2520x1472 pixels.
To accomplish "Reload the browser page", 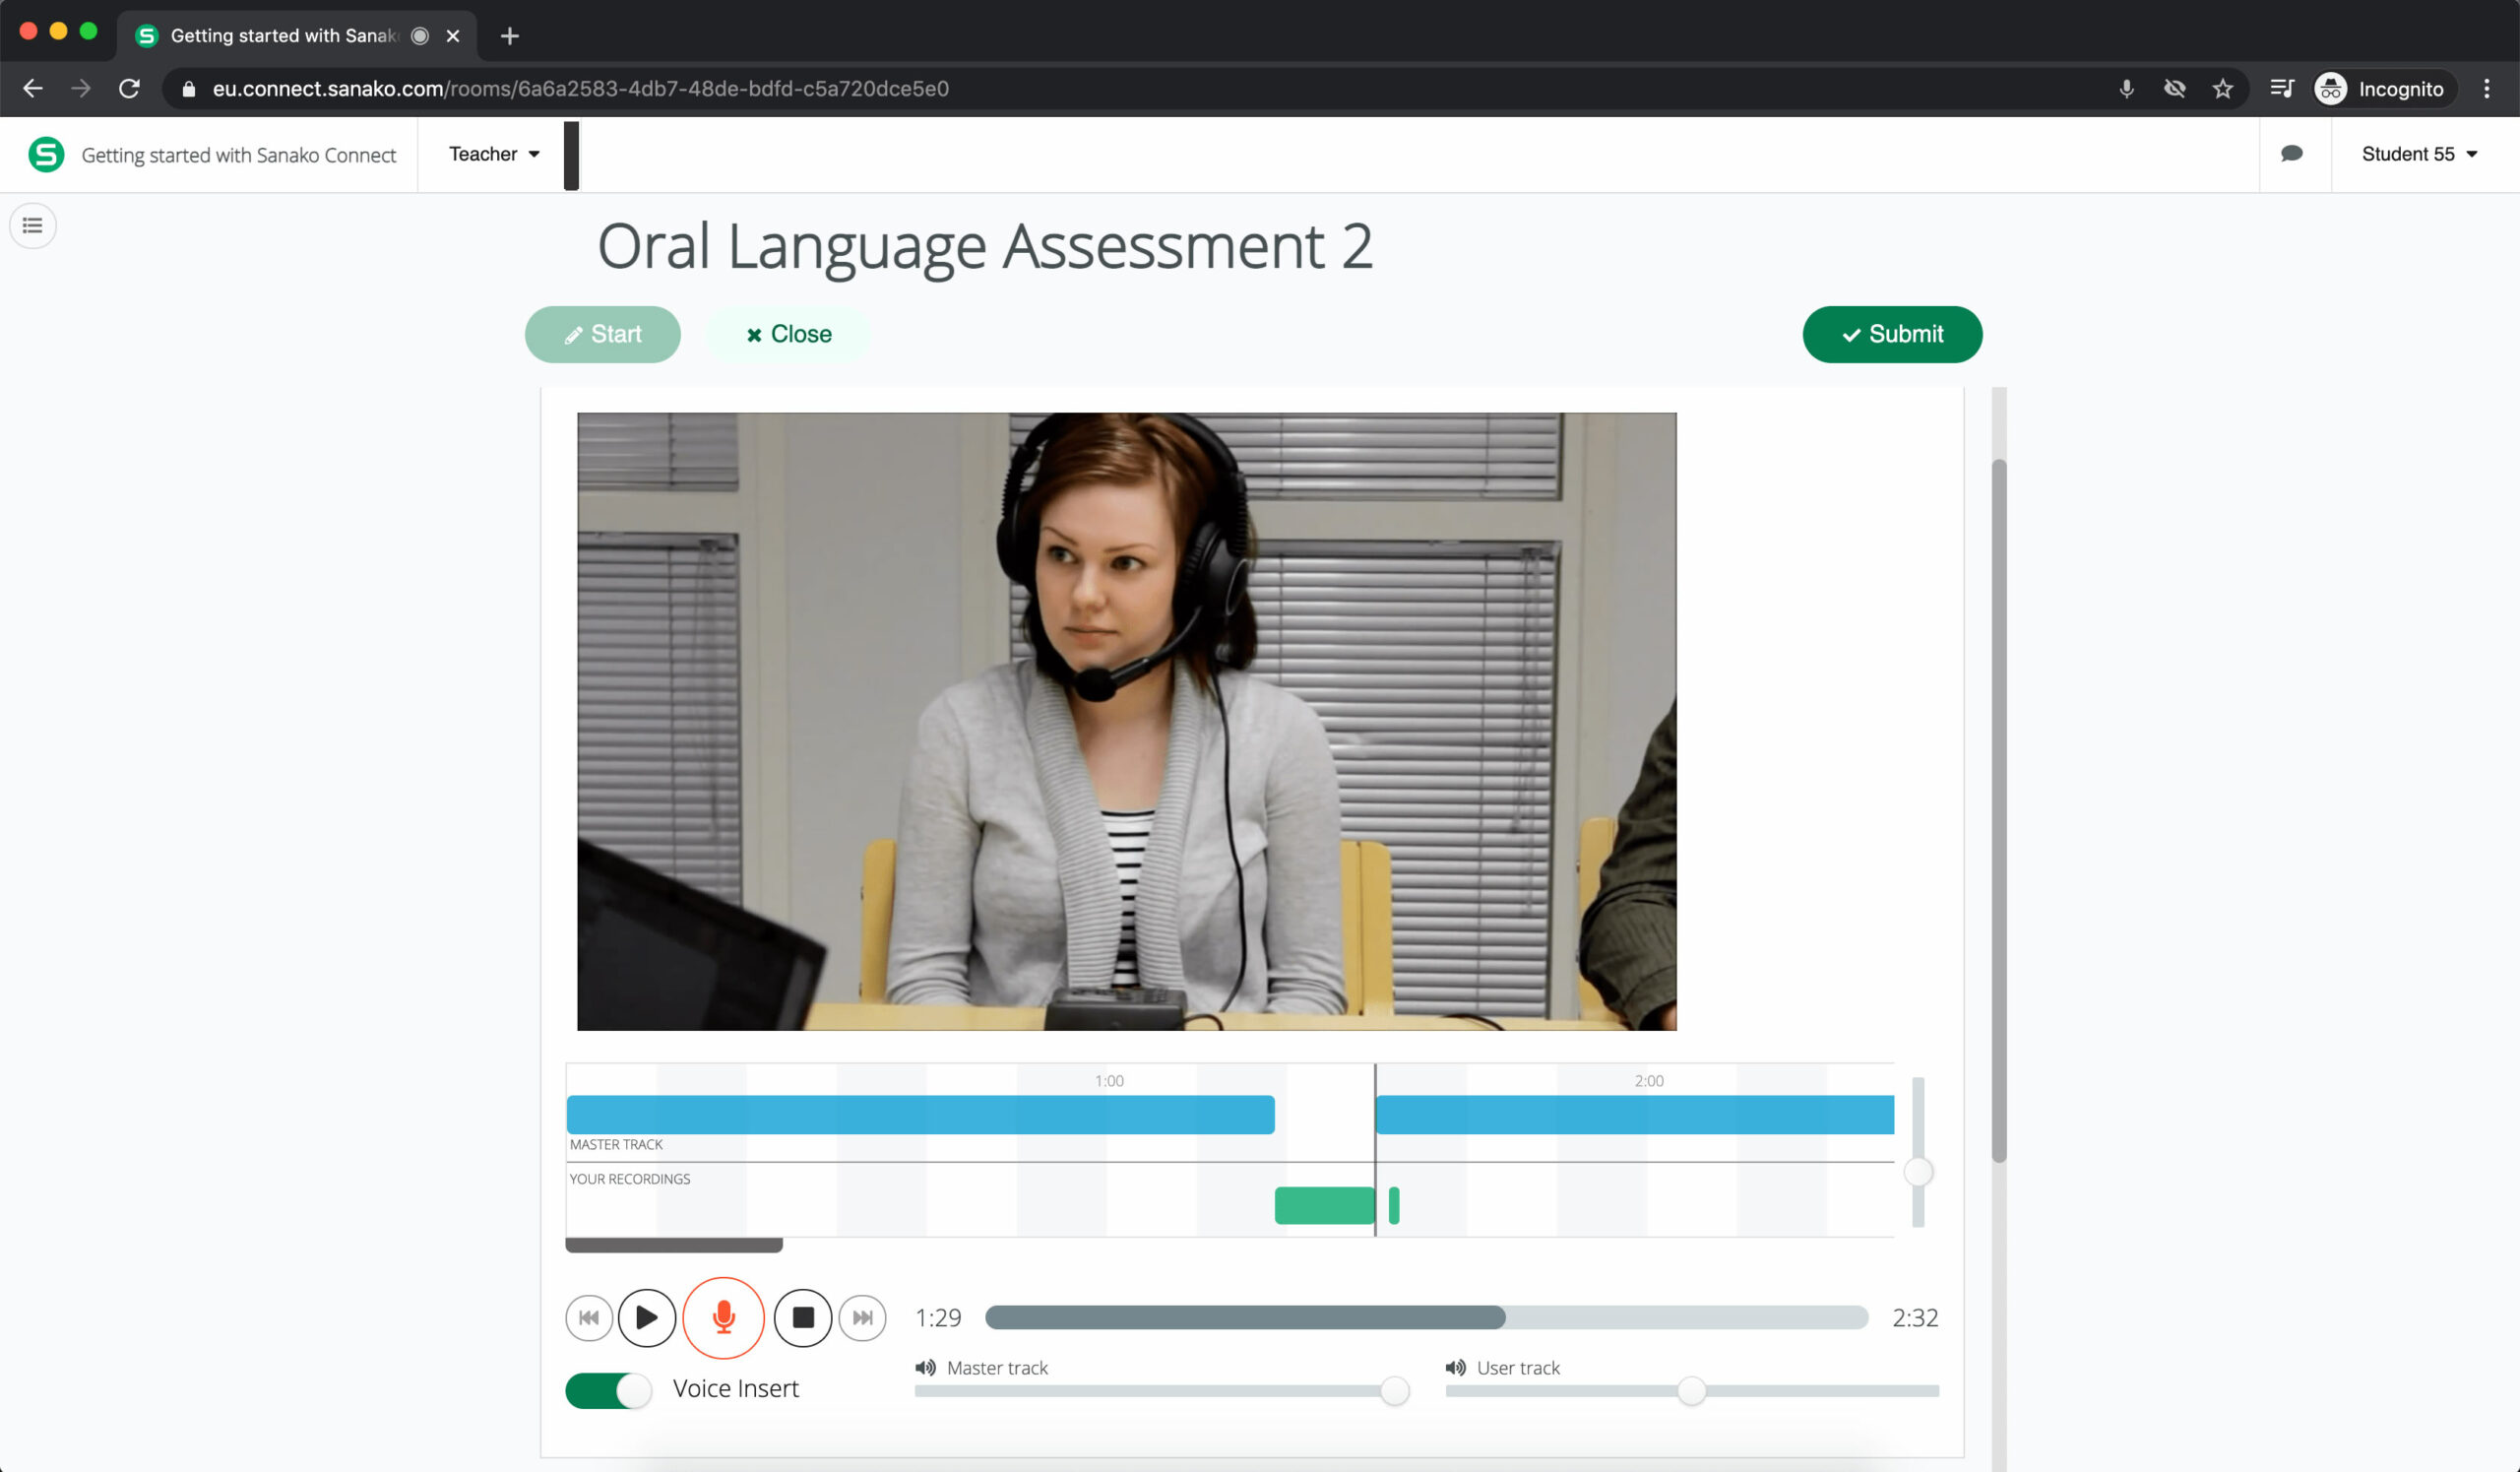I will tap(129, 88).
